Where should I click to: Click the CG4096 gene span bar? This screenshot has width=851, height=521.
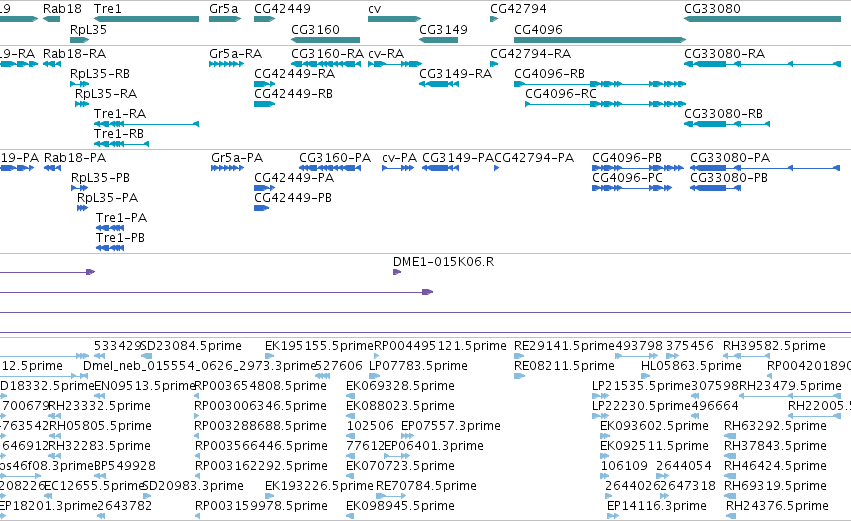pos(600,40)
